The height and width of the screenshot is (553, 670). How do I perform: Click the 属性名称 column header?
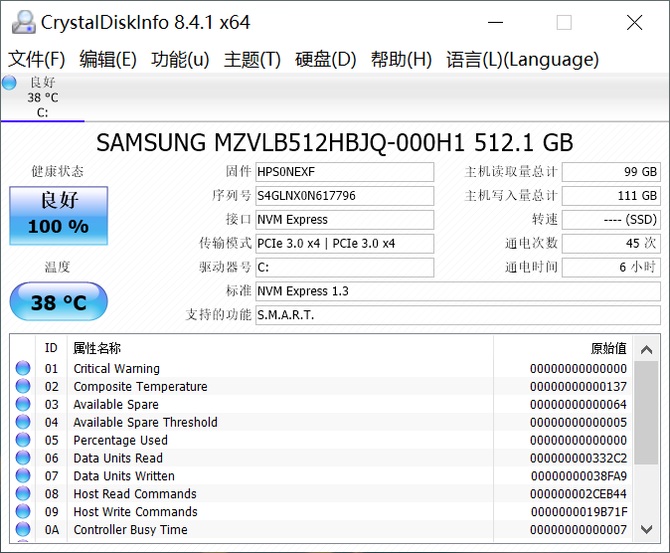tap(280, 348)
